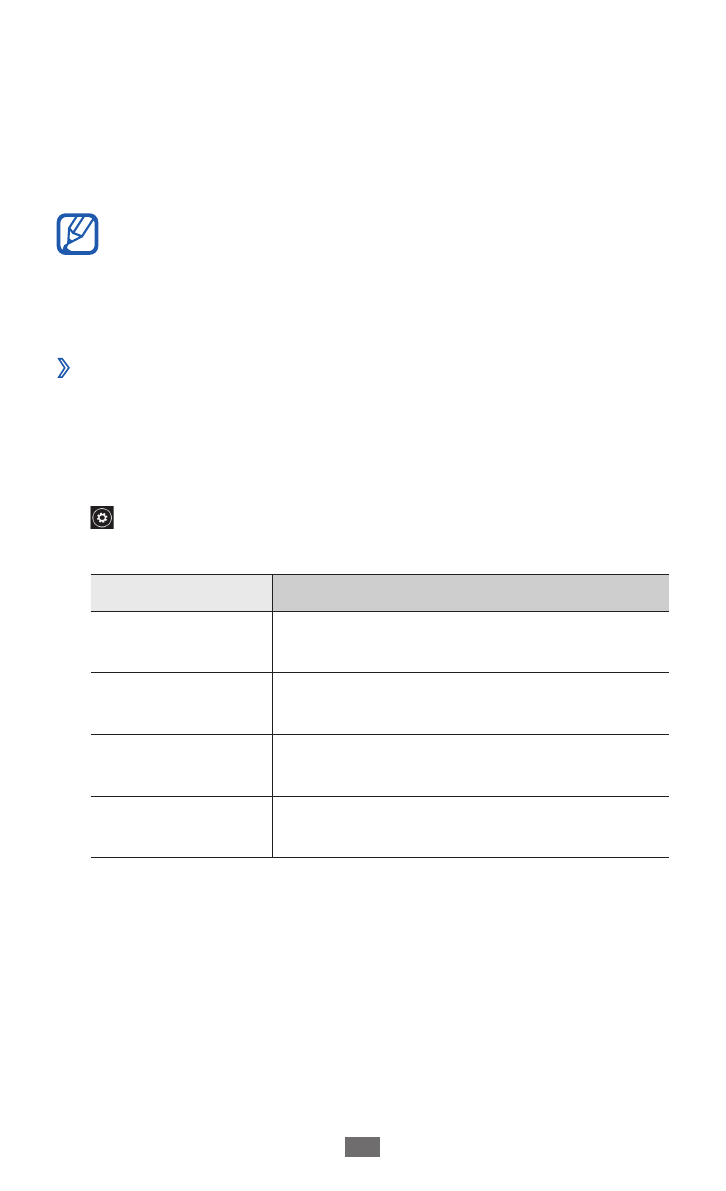Screen dimensions: 726x1191
Task: Click the blue note pencil icon
Action: (79, 232)
